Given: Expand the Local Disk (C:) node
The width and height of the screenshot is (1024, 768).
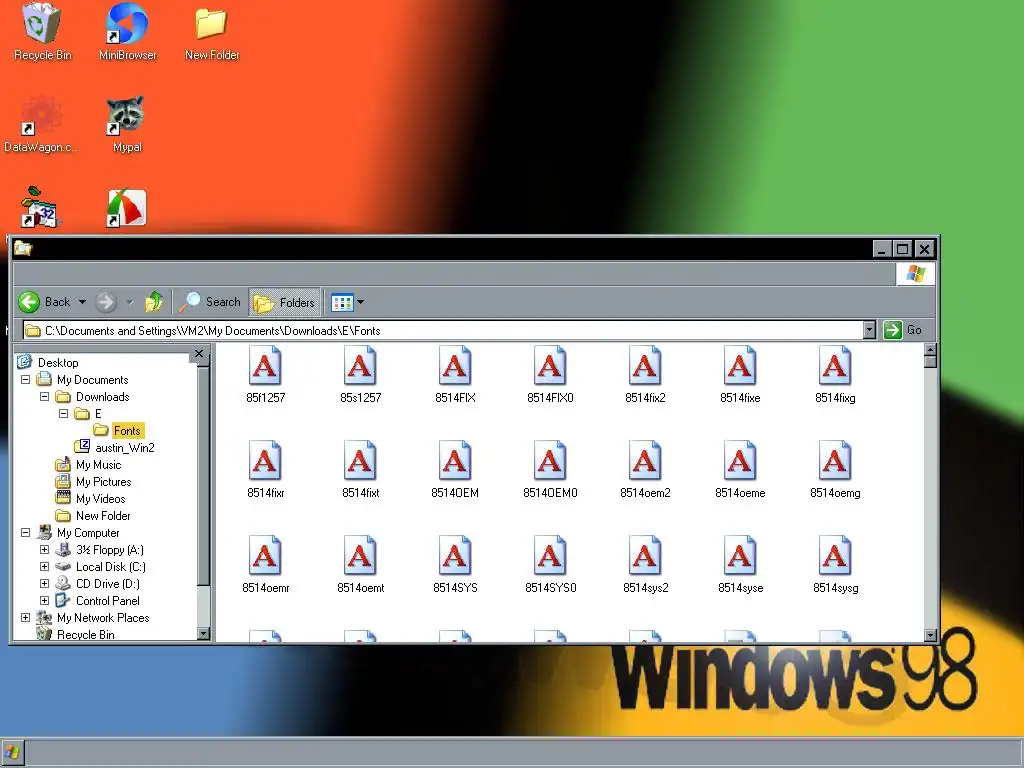Looking at the screenshot, I should pos(44,566).
